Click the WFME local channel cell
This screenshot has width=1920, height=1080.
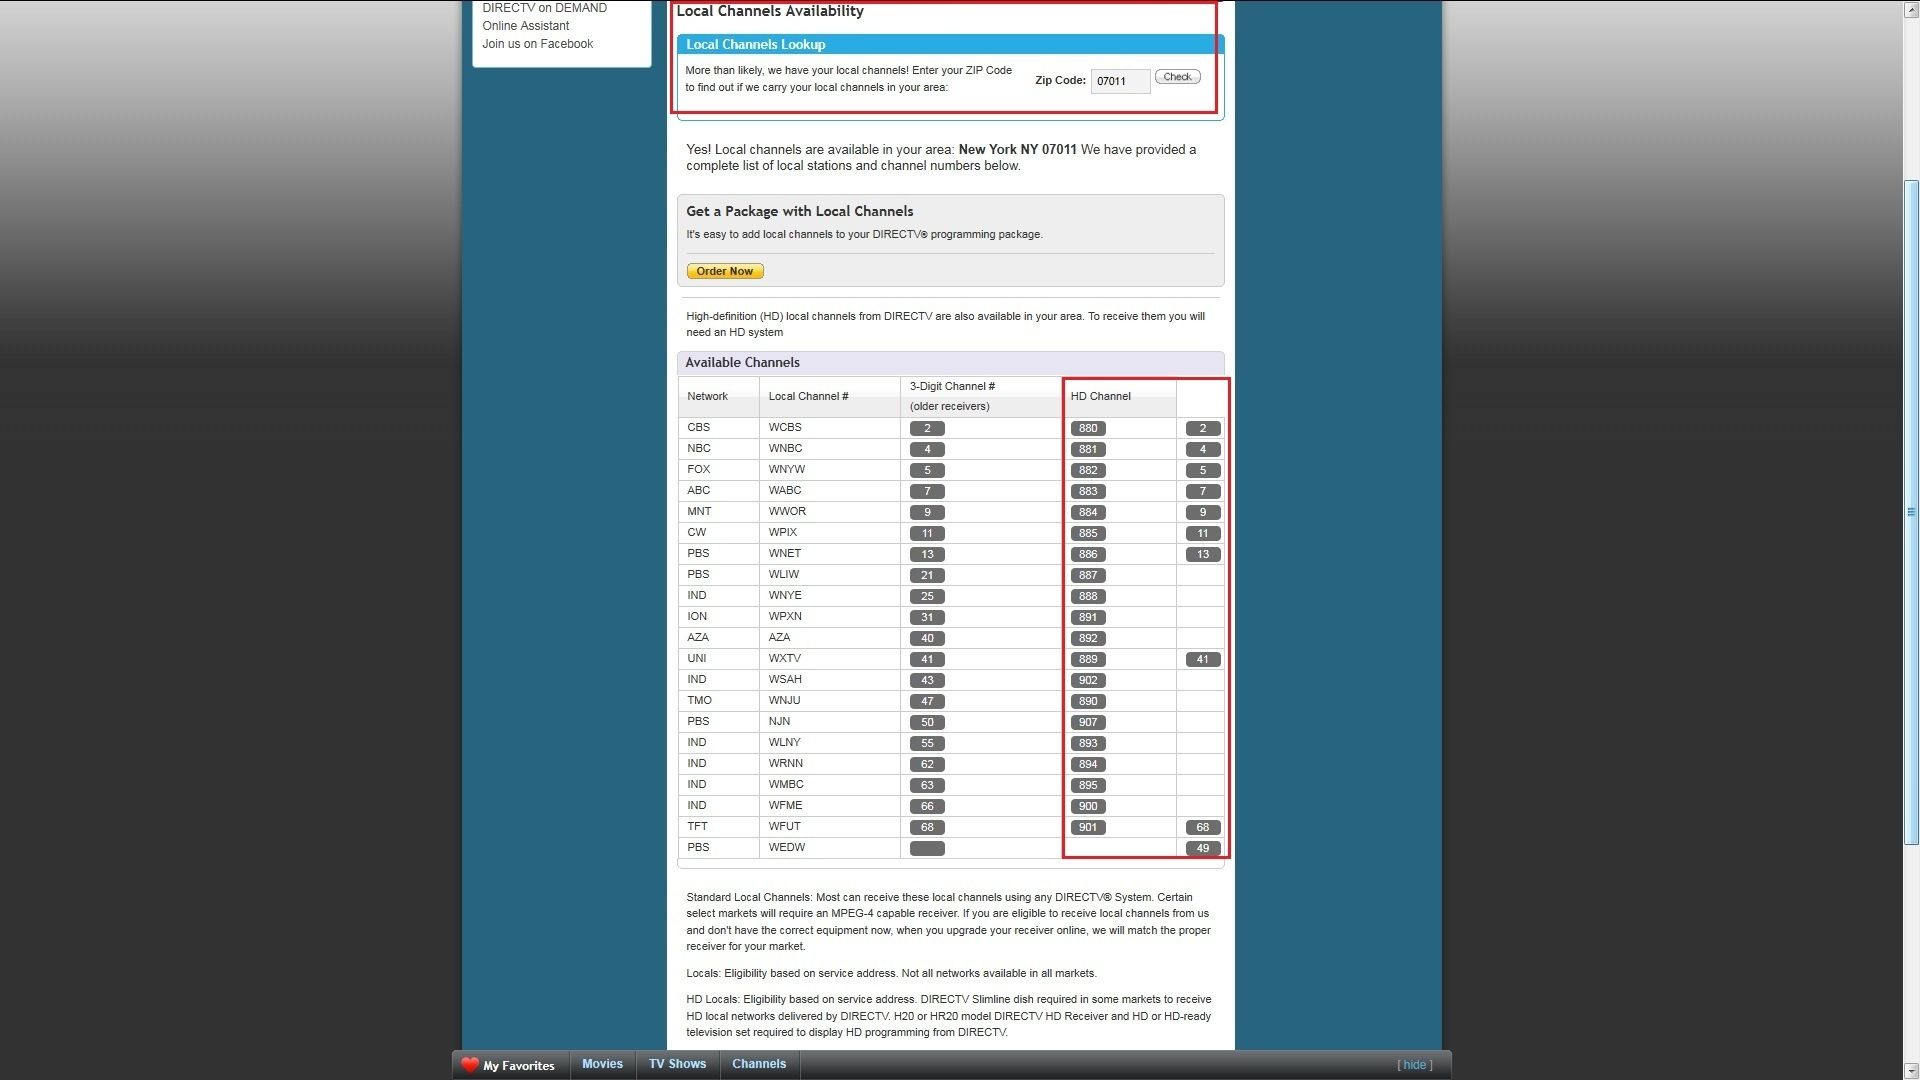pyautogui.click(x=830, y=806)
